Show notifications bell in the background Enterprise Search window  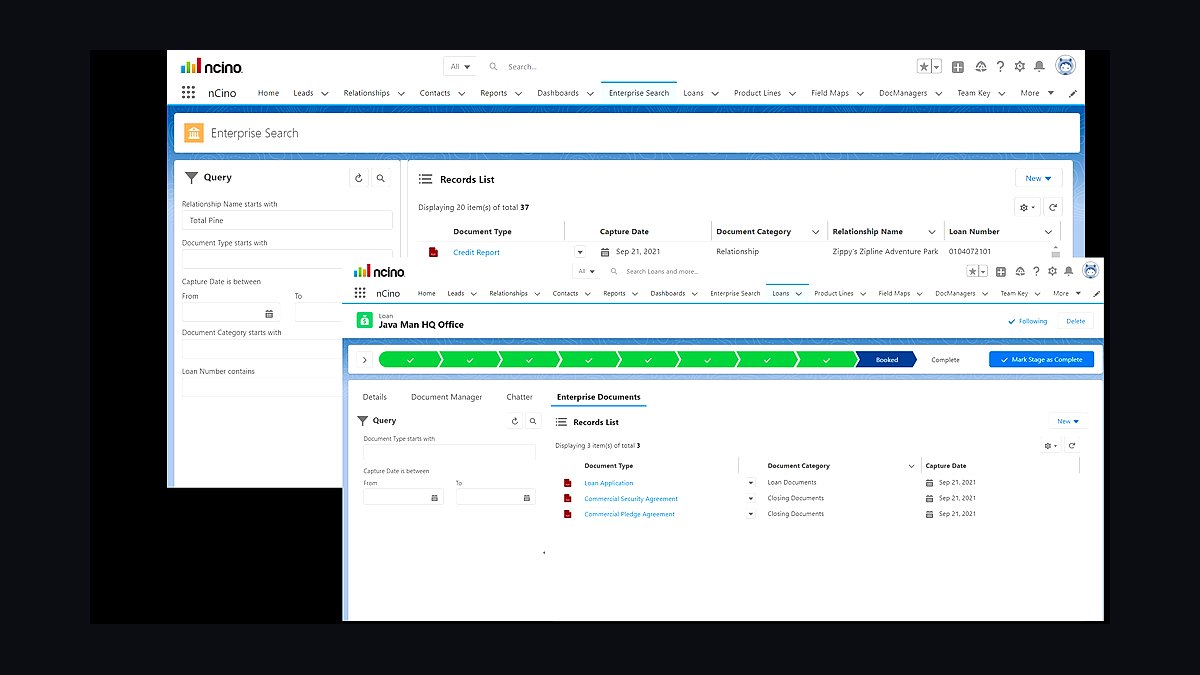click(x=1039, y=66)
